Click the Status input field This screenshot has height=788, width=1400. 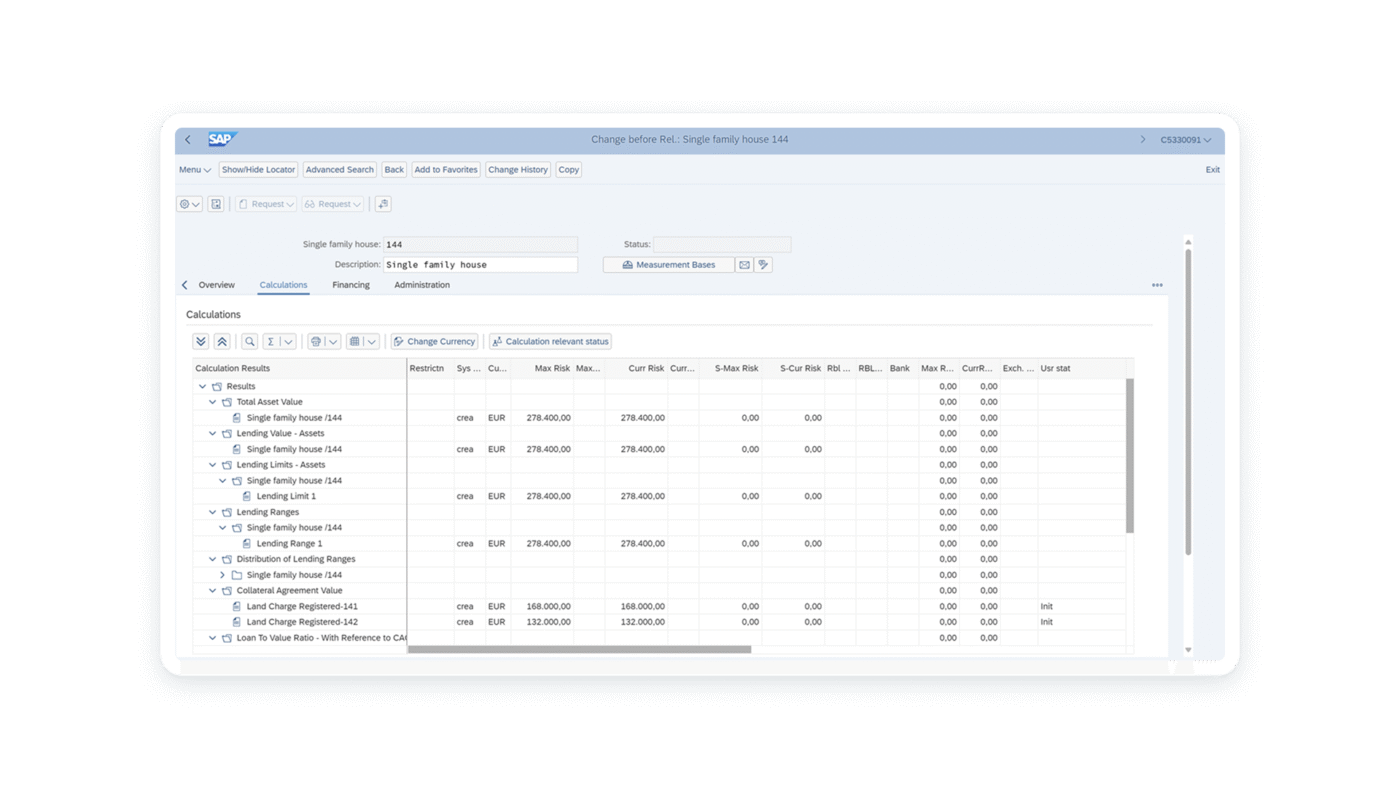click(x=721, y=244)
